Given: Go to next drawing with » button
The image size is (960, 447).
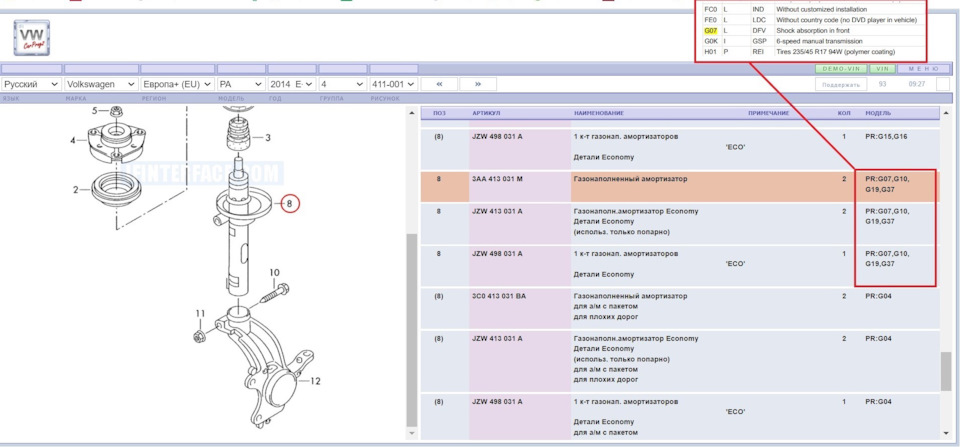Looking at the screenshot, I should [x=478, y=85].
